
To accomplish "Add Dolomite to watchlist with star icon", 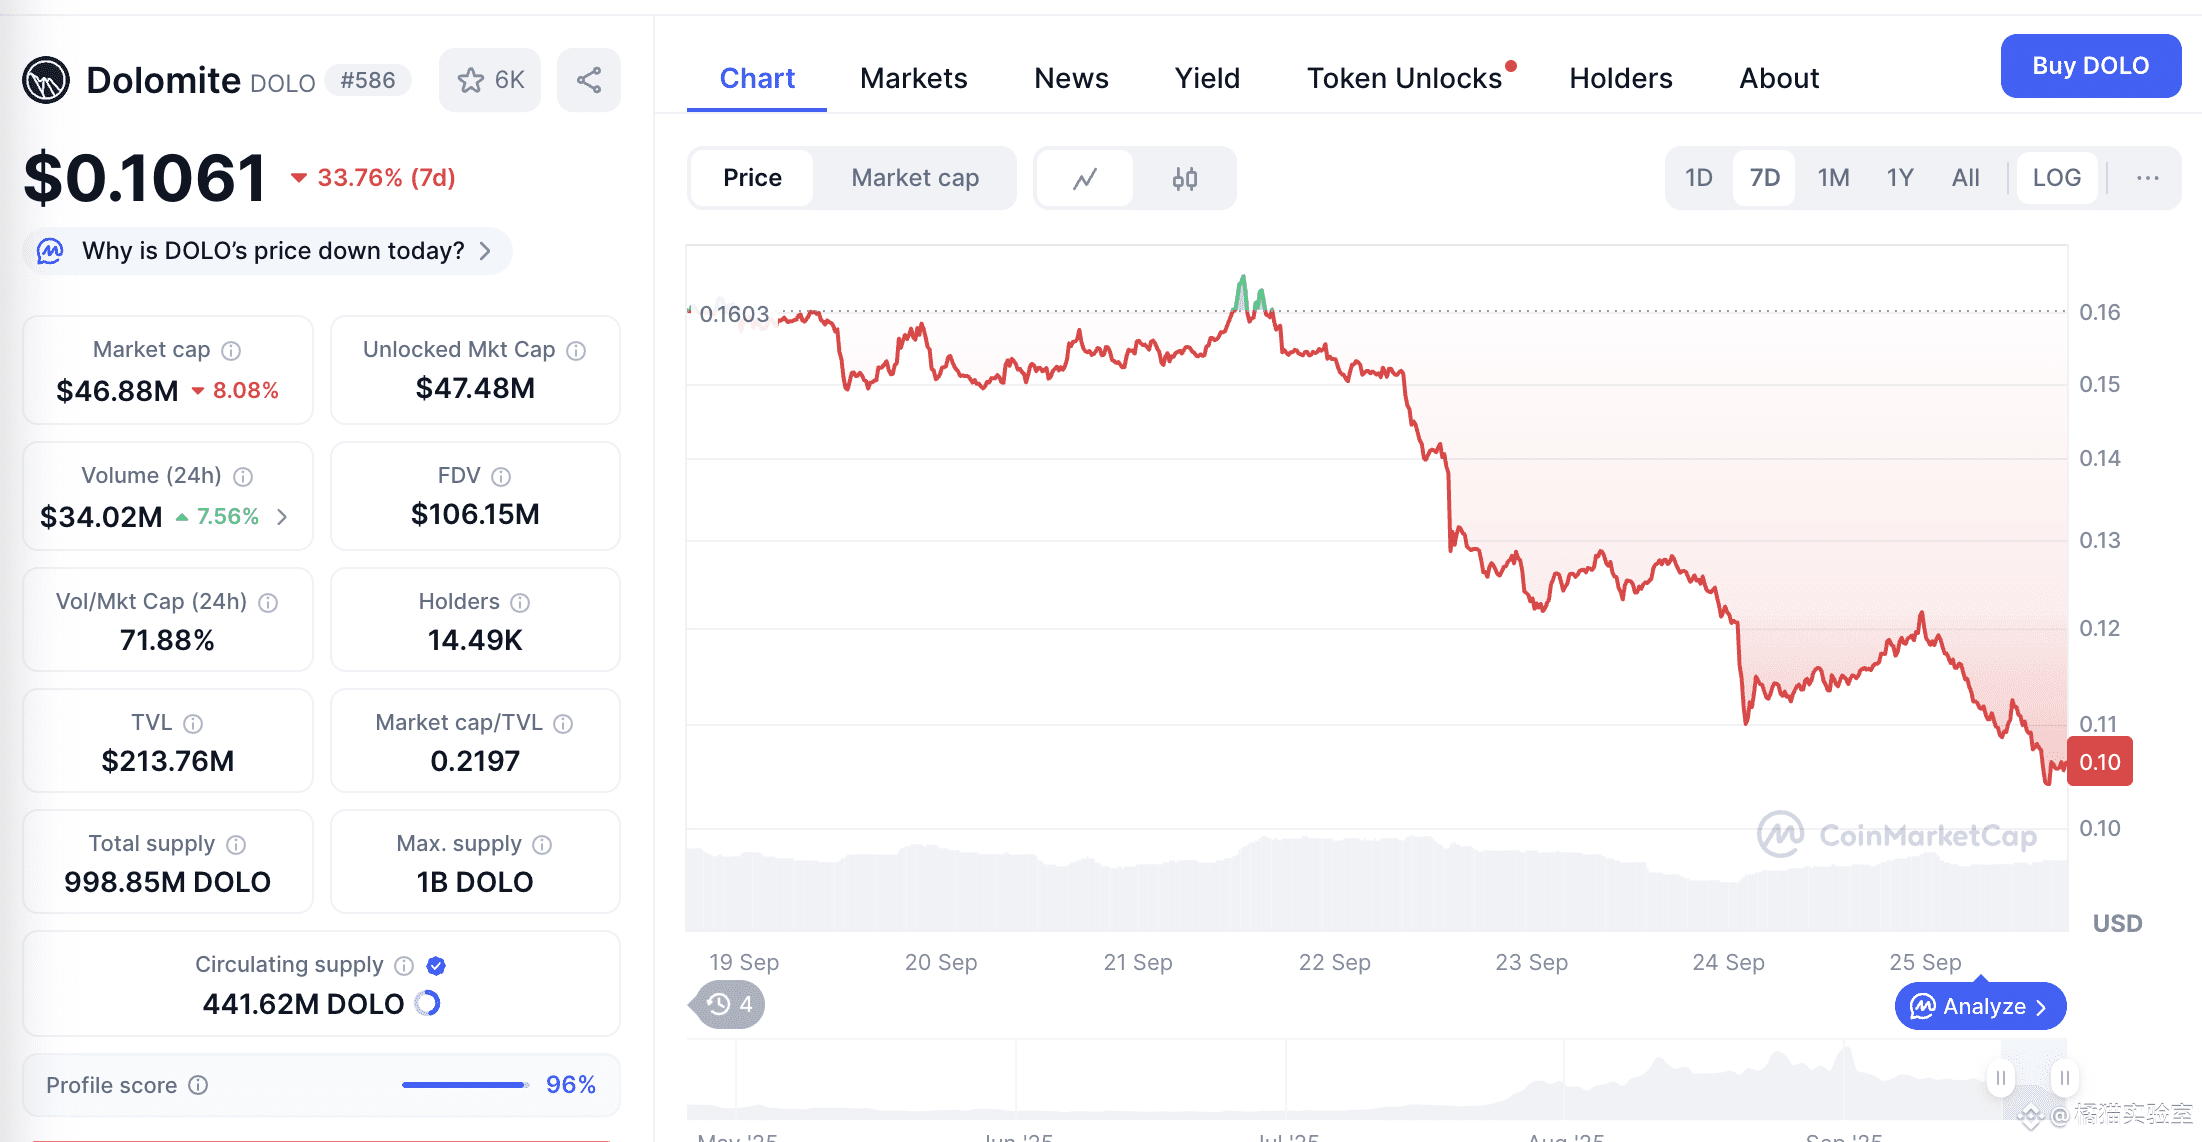I will (489, 80).
